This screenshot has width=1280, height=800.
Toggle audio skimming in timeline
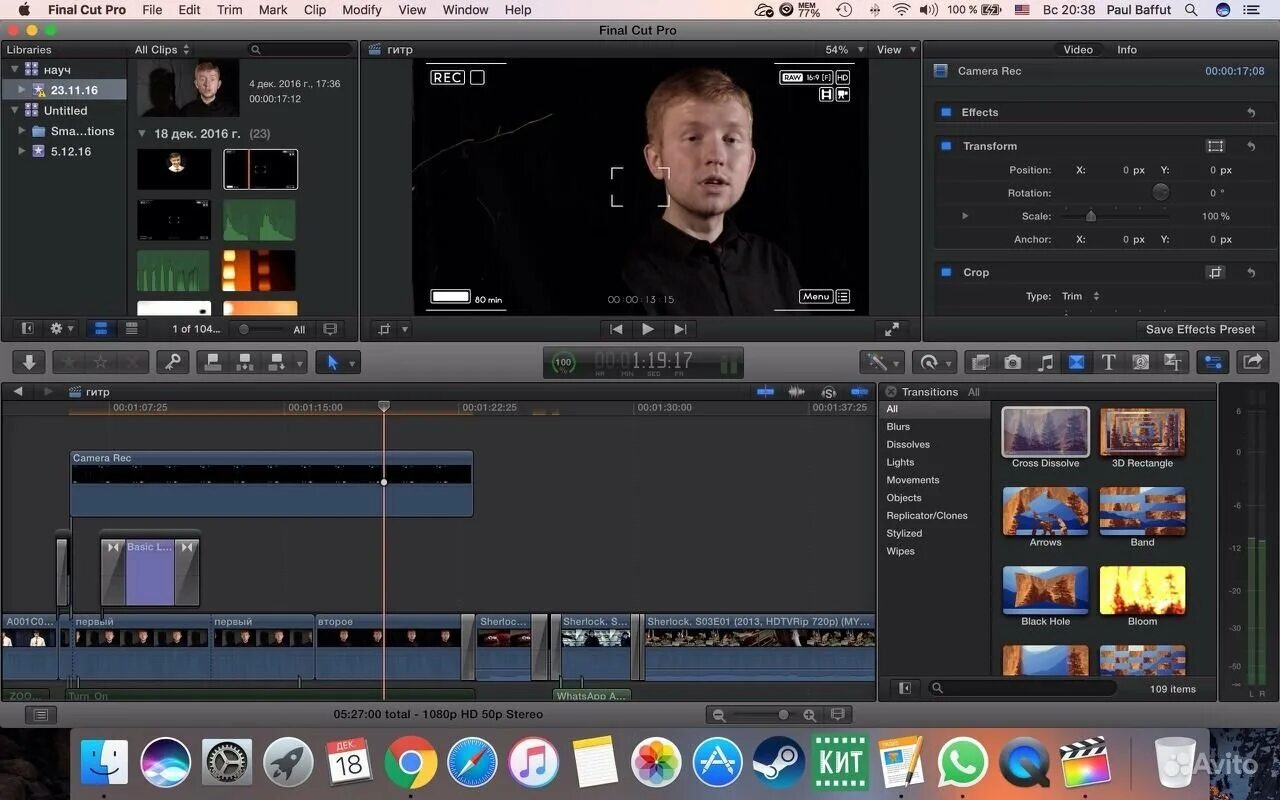[797, 392]
